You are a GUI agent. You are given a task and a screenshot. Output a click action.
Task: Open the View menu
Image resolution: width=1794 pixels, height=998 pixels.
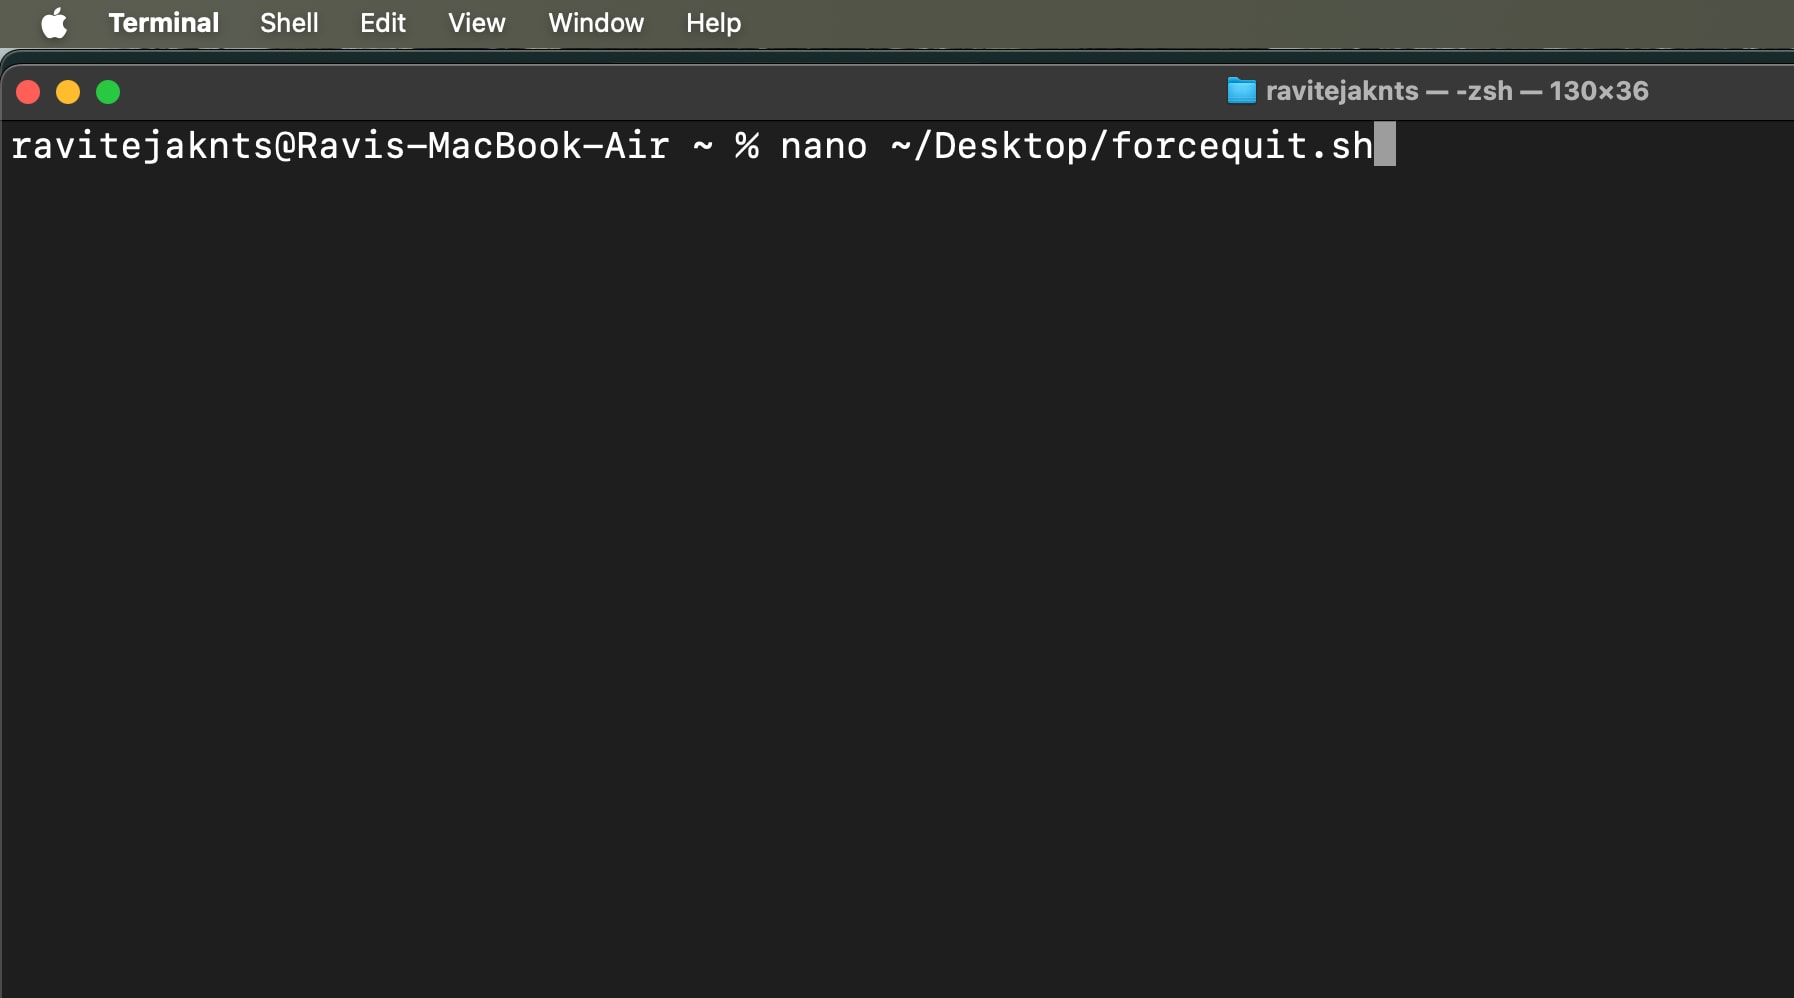pos(476,22)
